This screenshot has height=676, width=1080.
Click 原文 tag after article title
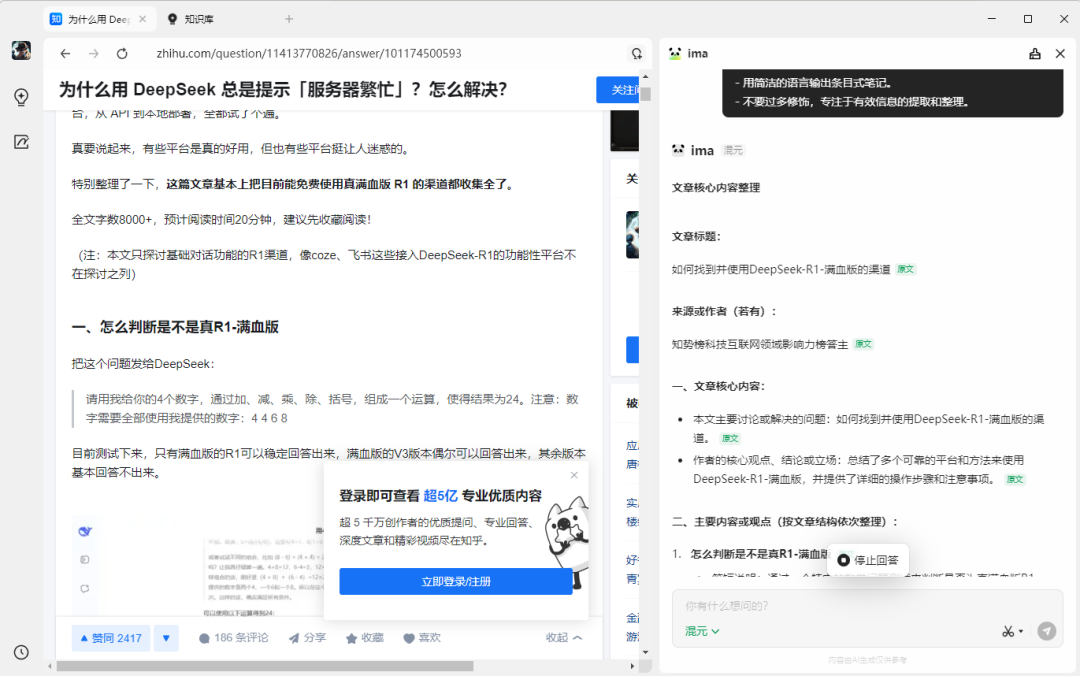(x=906, y=269)
